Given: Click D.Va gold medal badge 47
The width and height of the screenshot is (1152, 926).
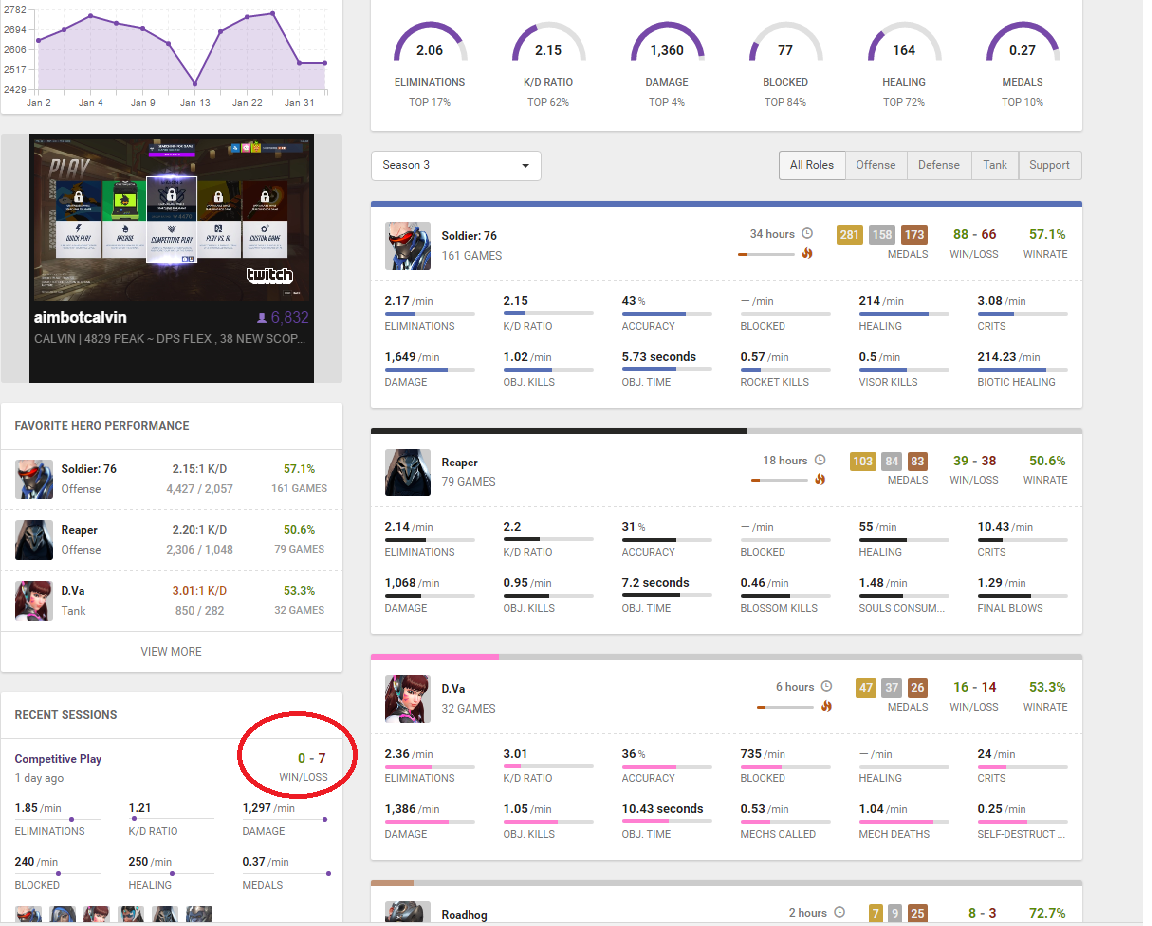Looking at the screenshot, I should pos(866,688).
